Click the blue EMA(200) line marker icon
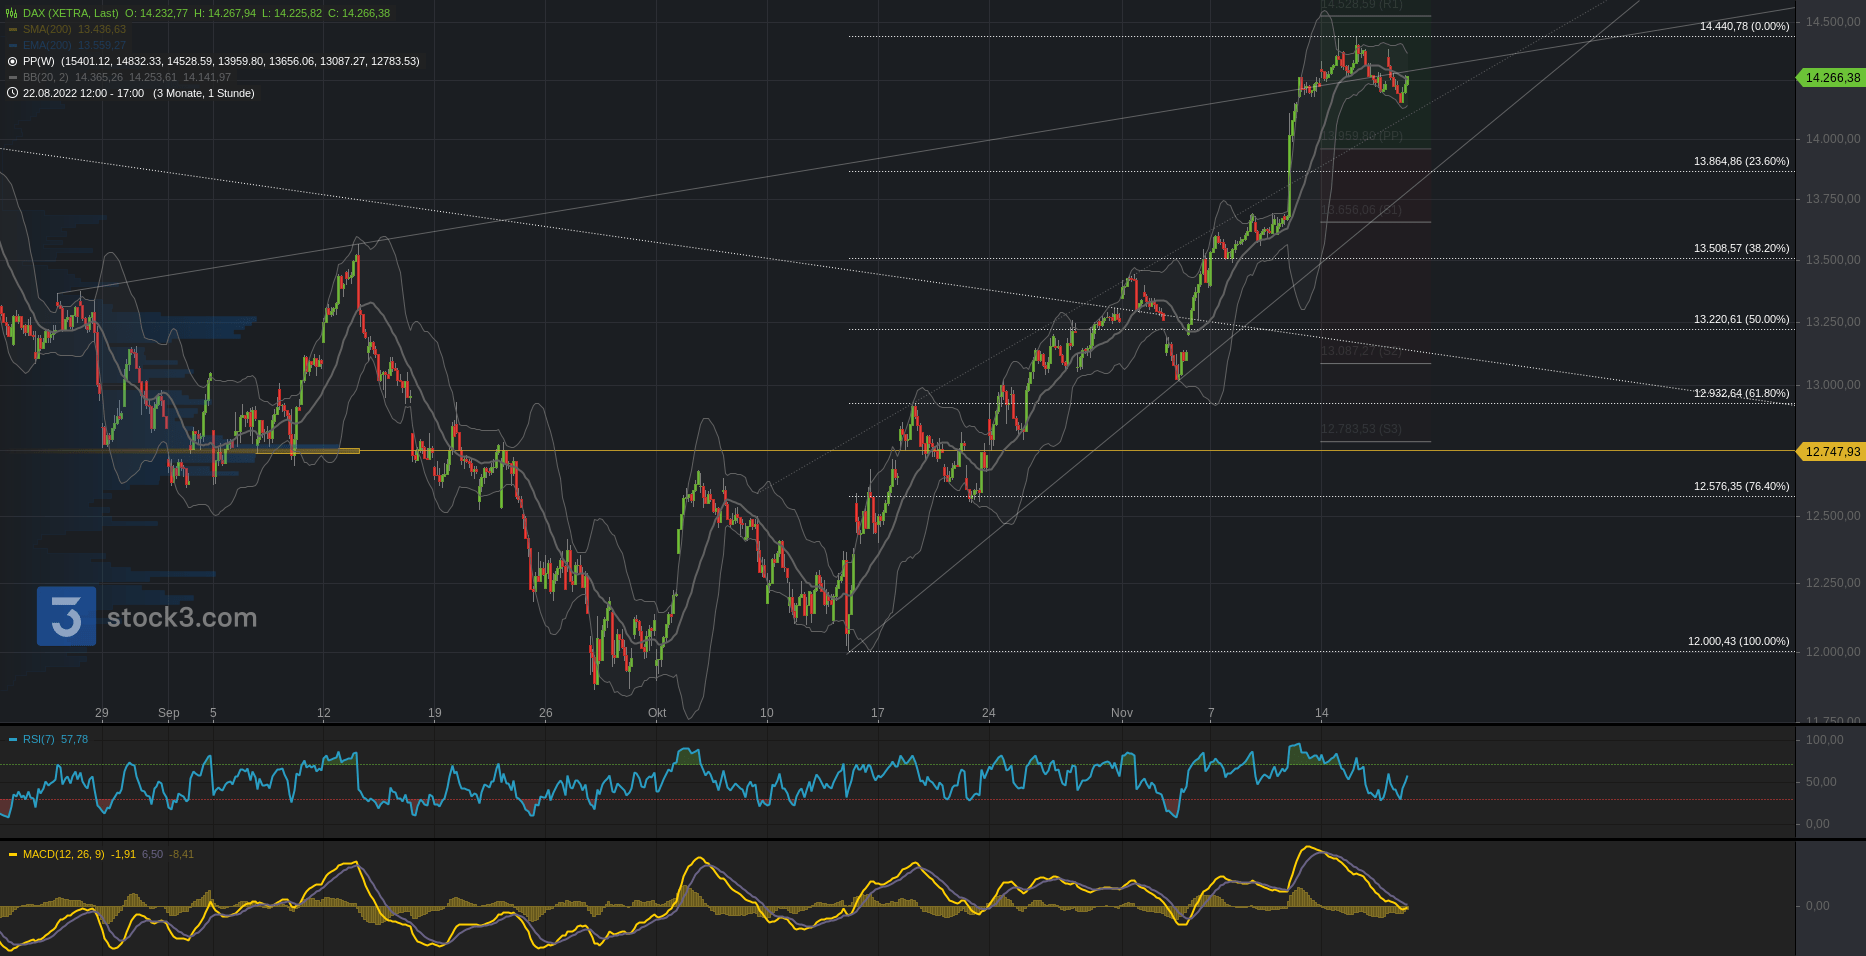 tap(13, 46)
